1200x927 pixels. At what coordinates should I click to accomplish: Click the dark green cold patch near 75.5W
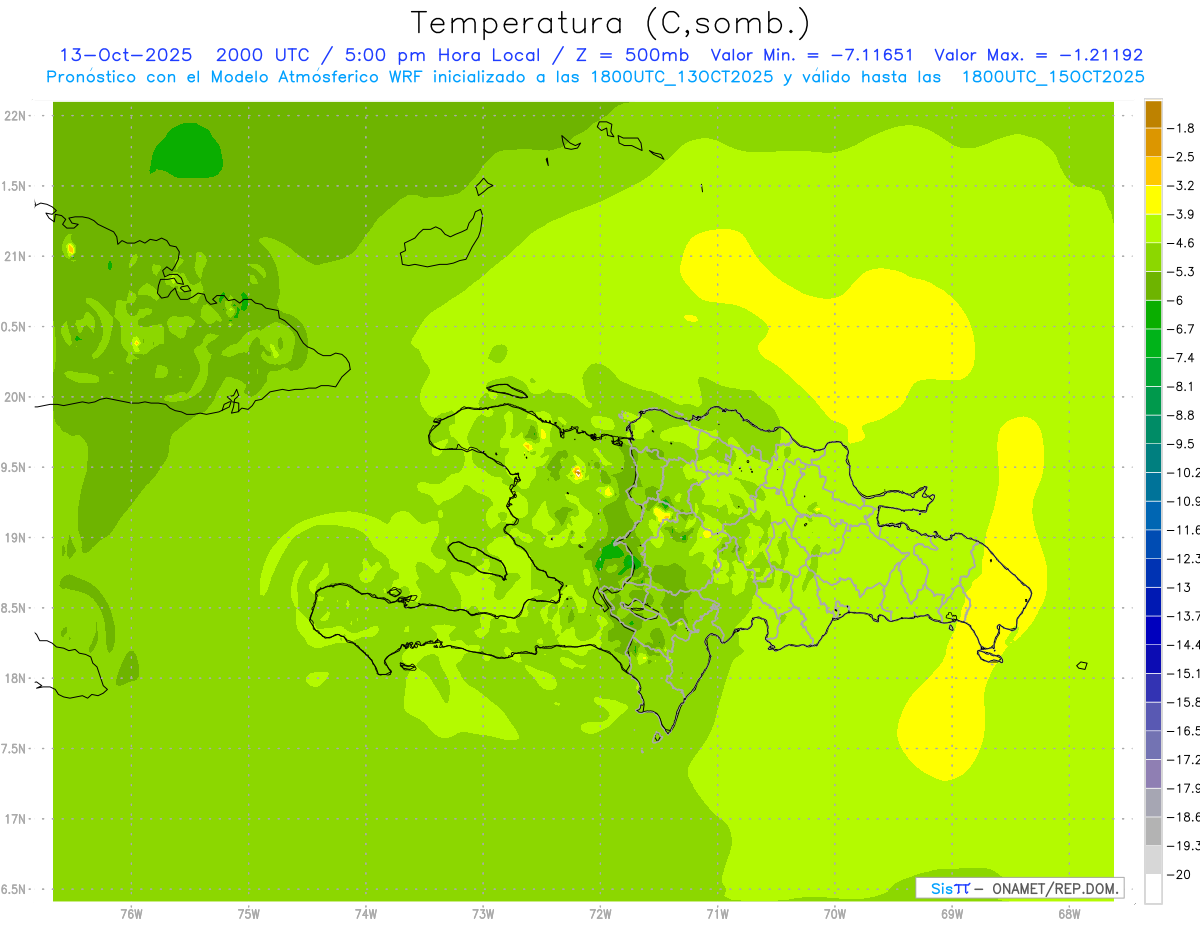[185, 150]
